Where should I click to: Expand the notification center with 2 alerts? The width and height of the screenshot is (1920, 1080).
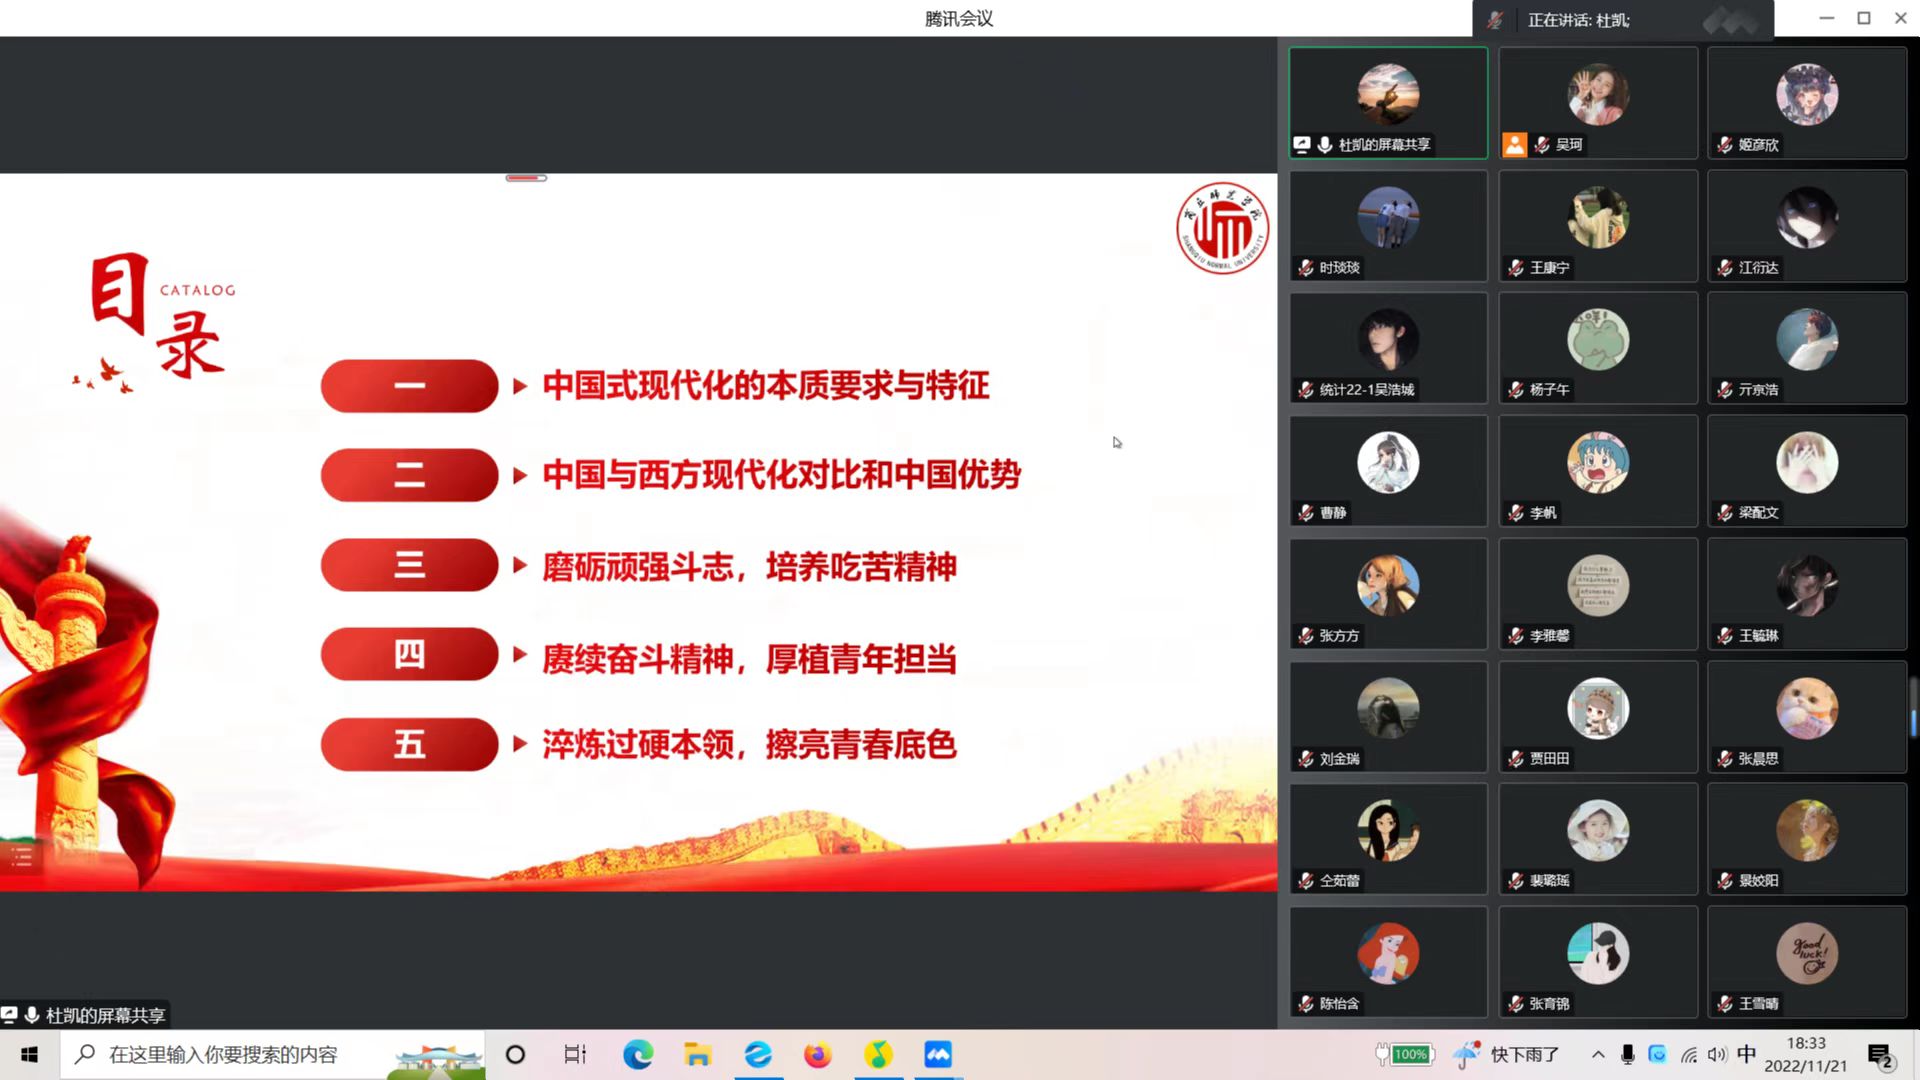[x=1880, y=1055]
